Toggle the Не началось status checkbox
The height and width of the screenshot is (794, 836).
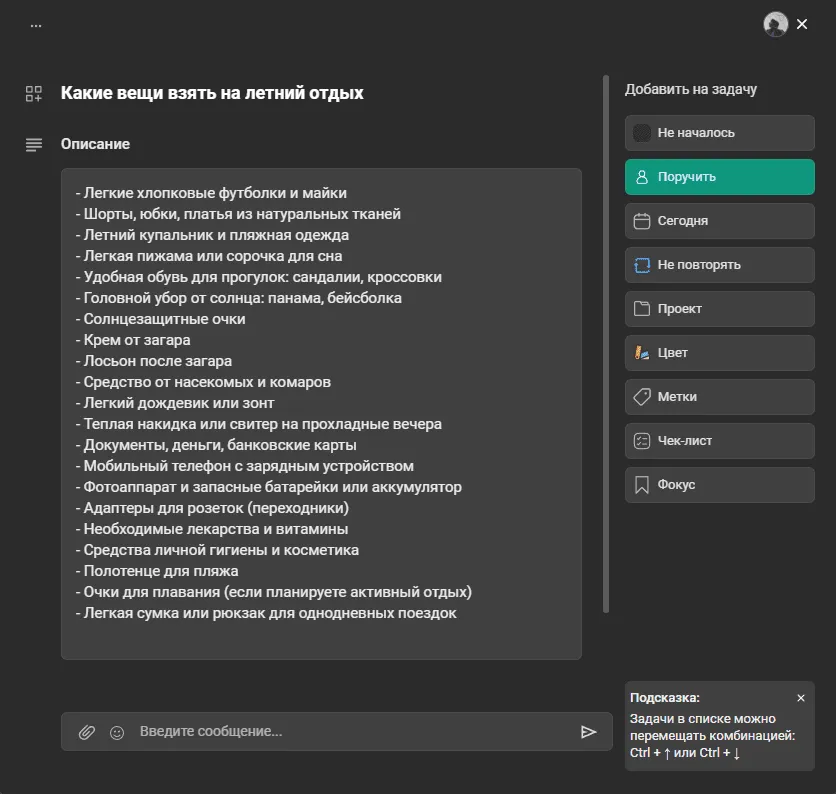[x=642, y=133]
